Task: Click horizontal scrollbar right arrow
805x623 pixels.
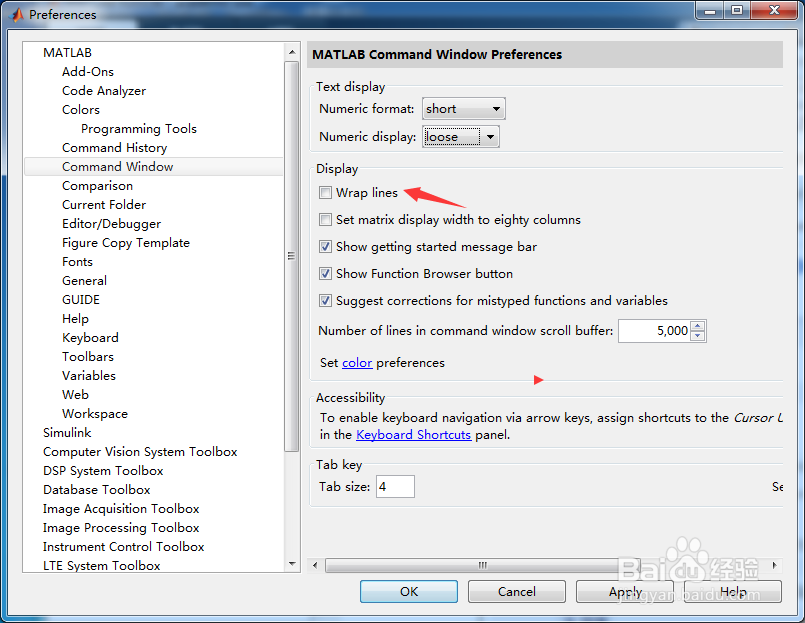Action: click(775, 565)
